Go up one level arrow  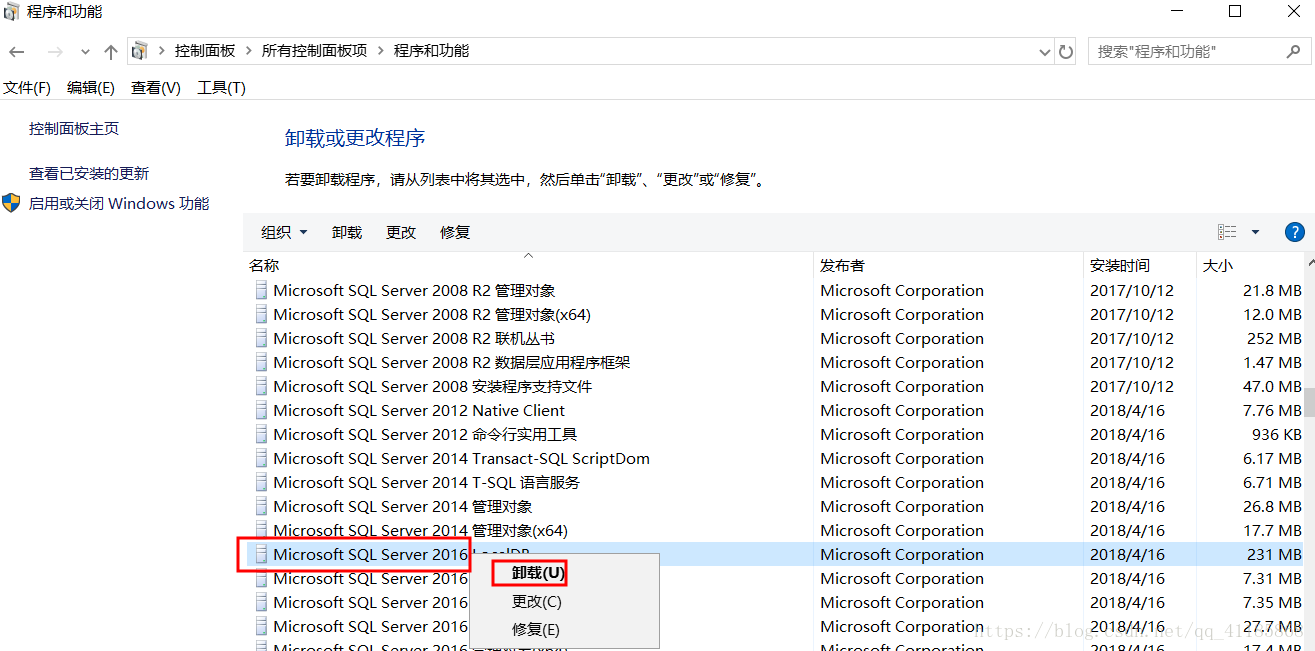110,51
